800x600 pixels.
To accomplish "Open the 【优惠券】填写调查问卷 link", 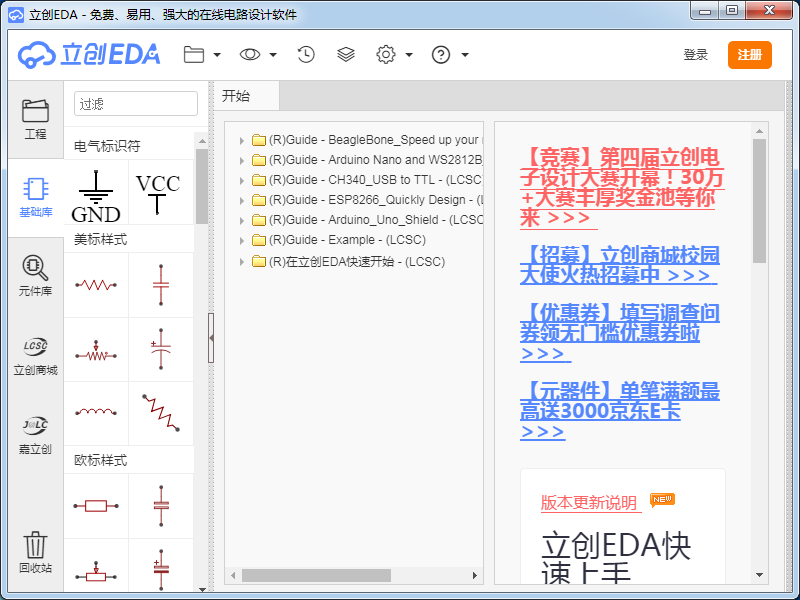I will click(x=620, y=333).
